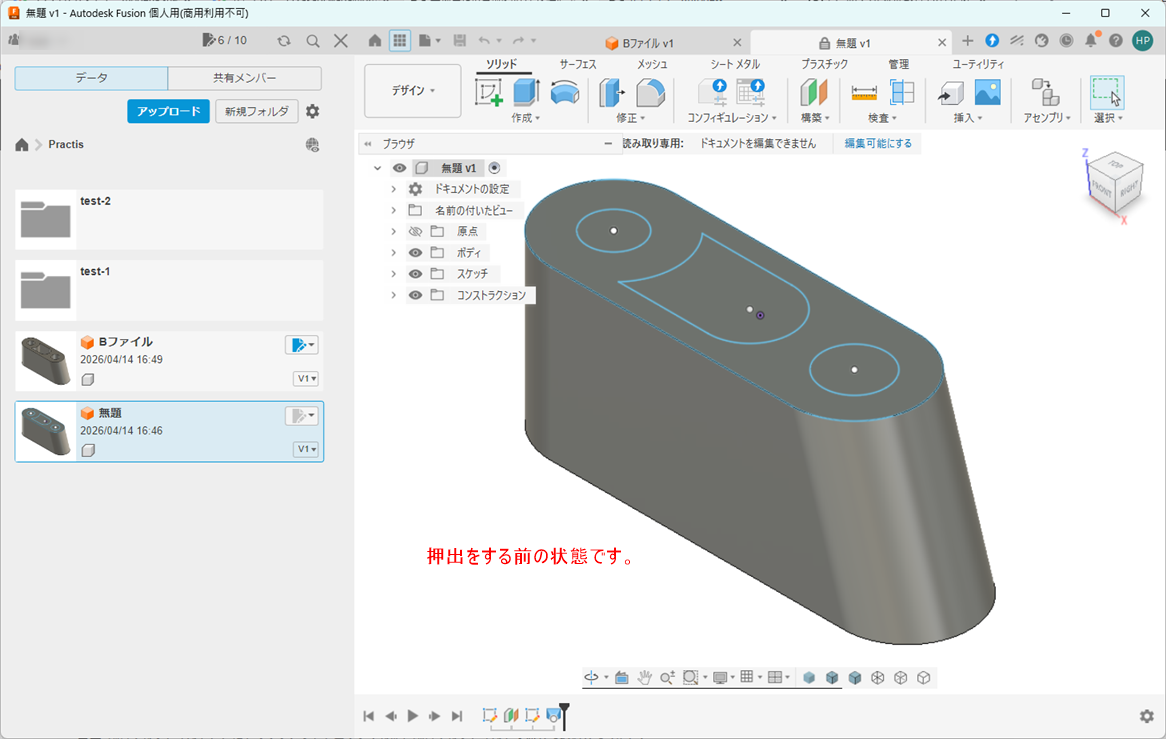This screenshot has height=739, width=1166.
Task: Select the Offset Plane construct icon
Action: click(x=814, y=93)
